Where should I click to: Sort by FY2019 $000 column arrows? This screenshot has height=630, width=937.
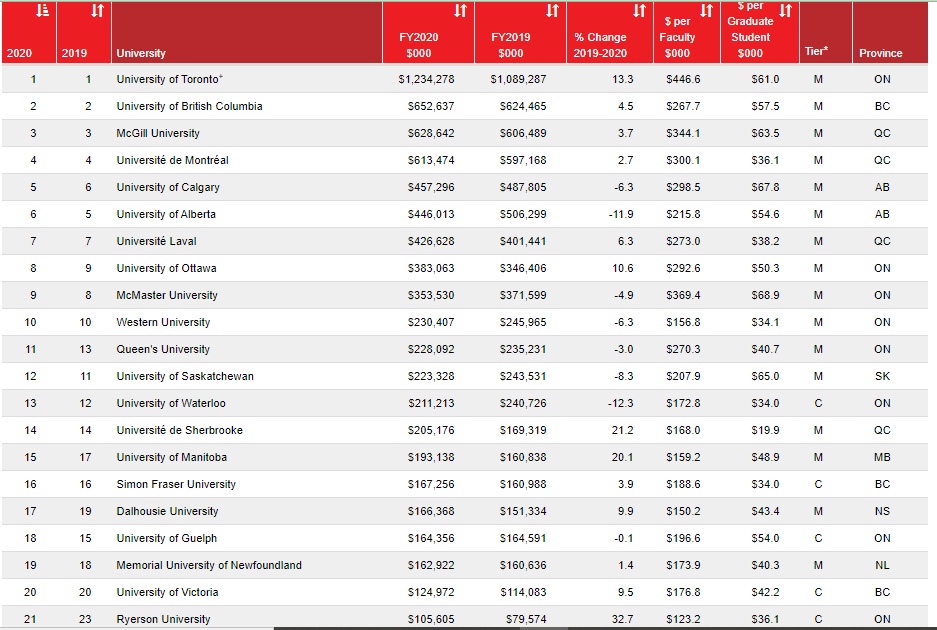coord(552,10)
